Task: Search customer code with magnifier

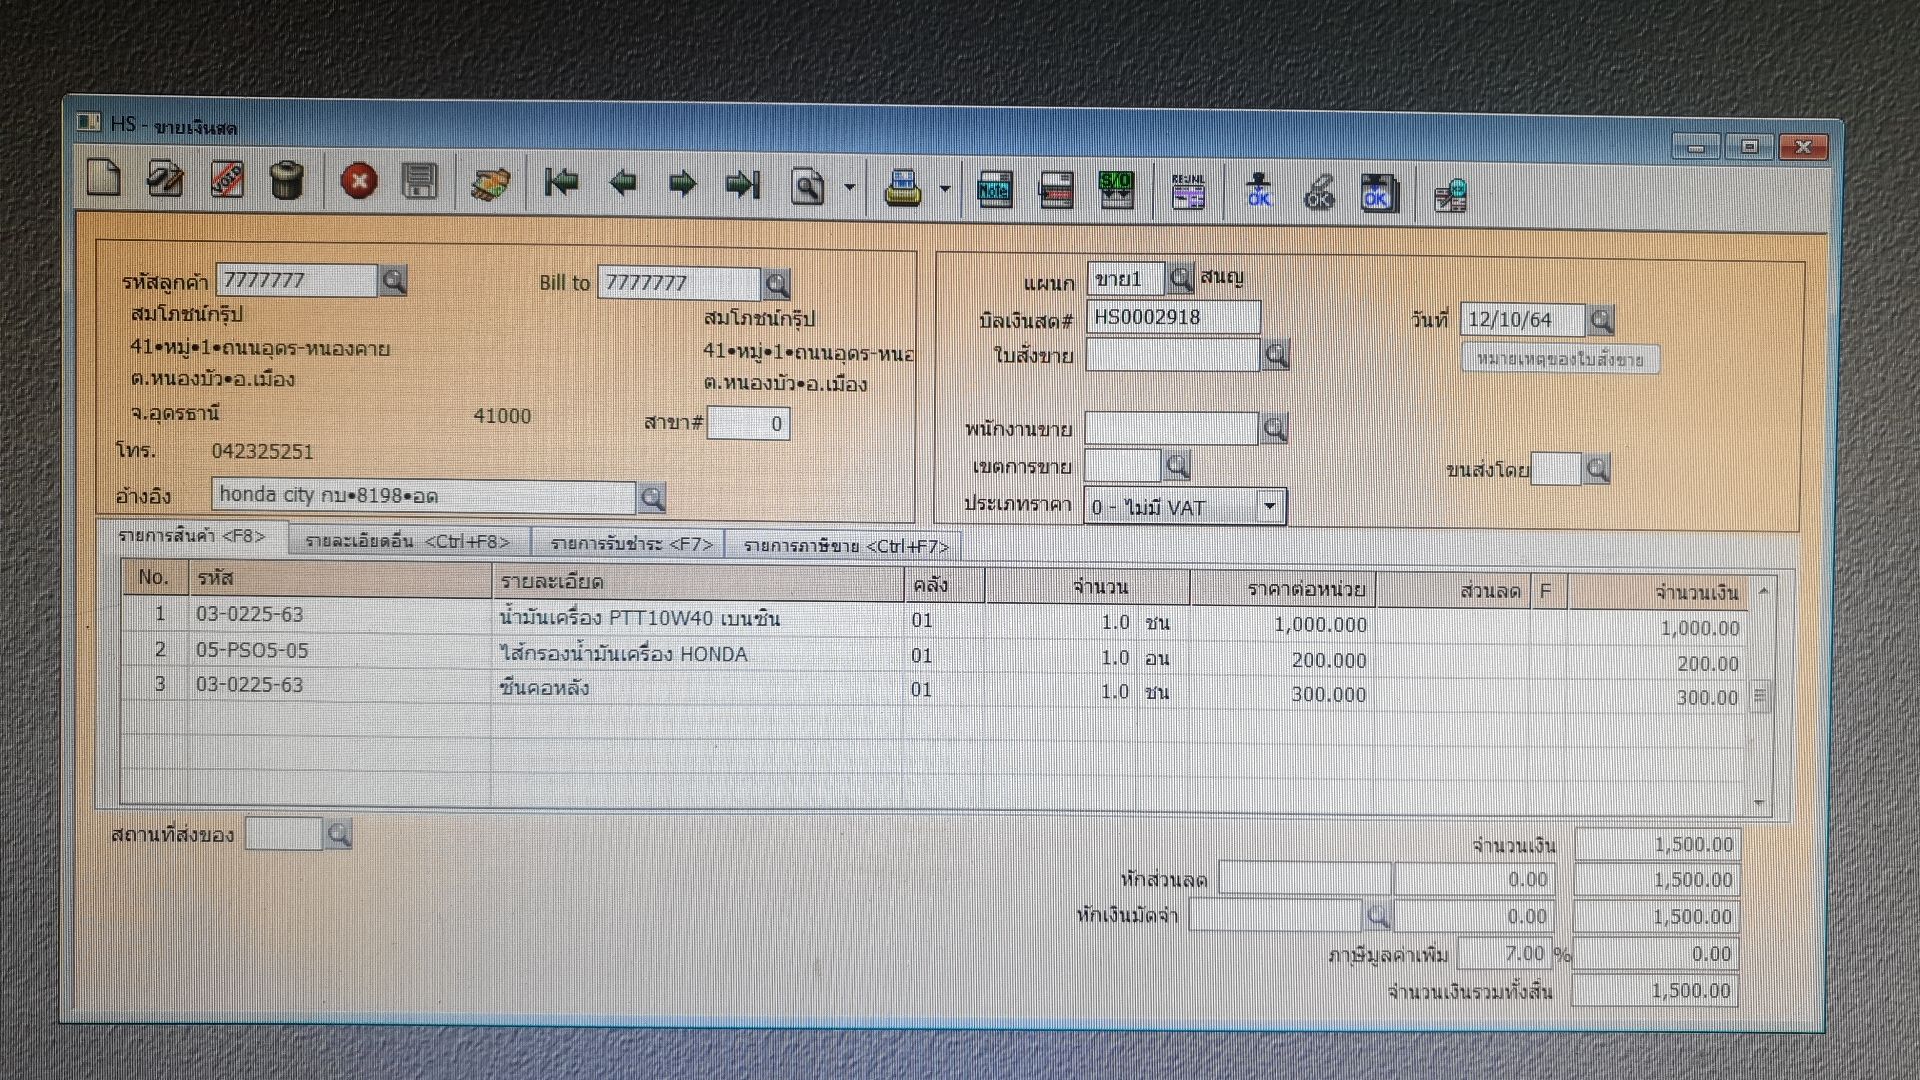Action: [393, 281]
